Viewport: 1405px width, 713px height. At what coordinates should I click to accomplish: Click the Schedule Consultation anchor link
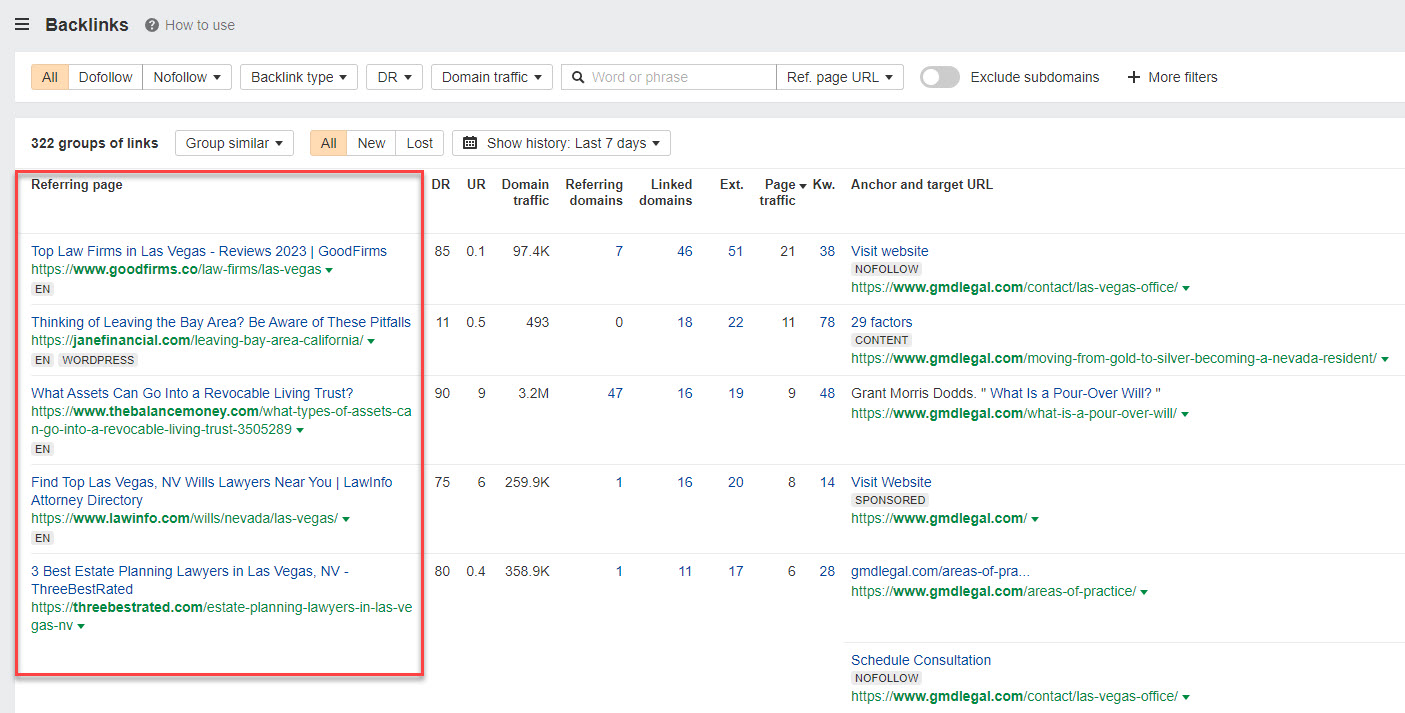[921, 660]
